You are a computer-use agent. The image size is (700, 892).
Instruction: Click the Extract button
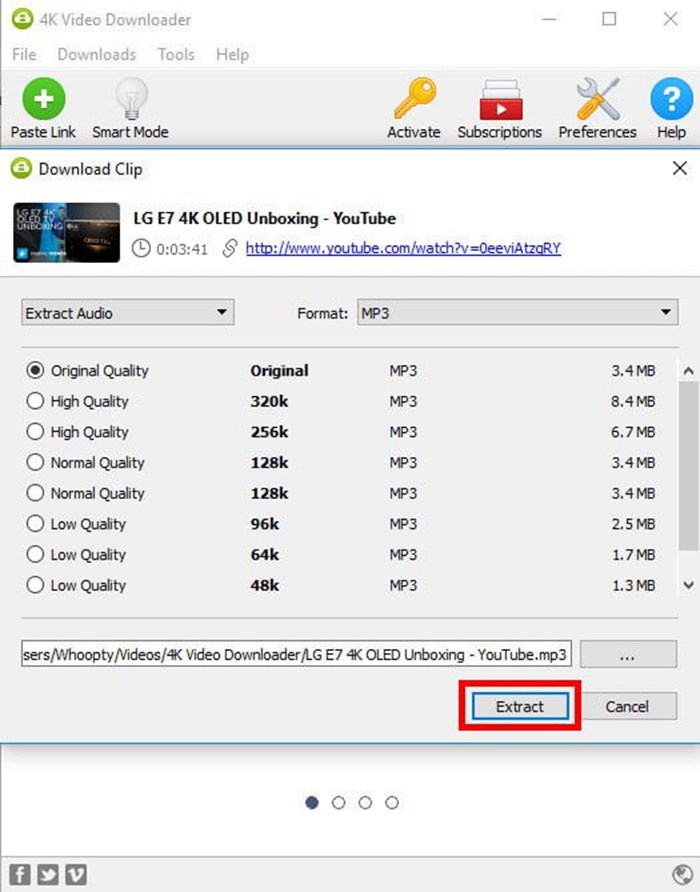pyautogui.click(x=520, y=706)
